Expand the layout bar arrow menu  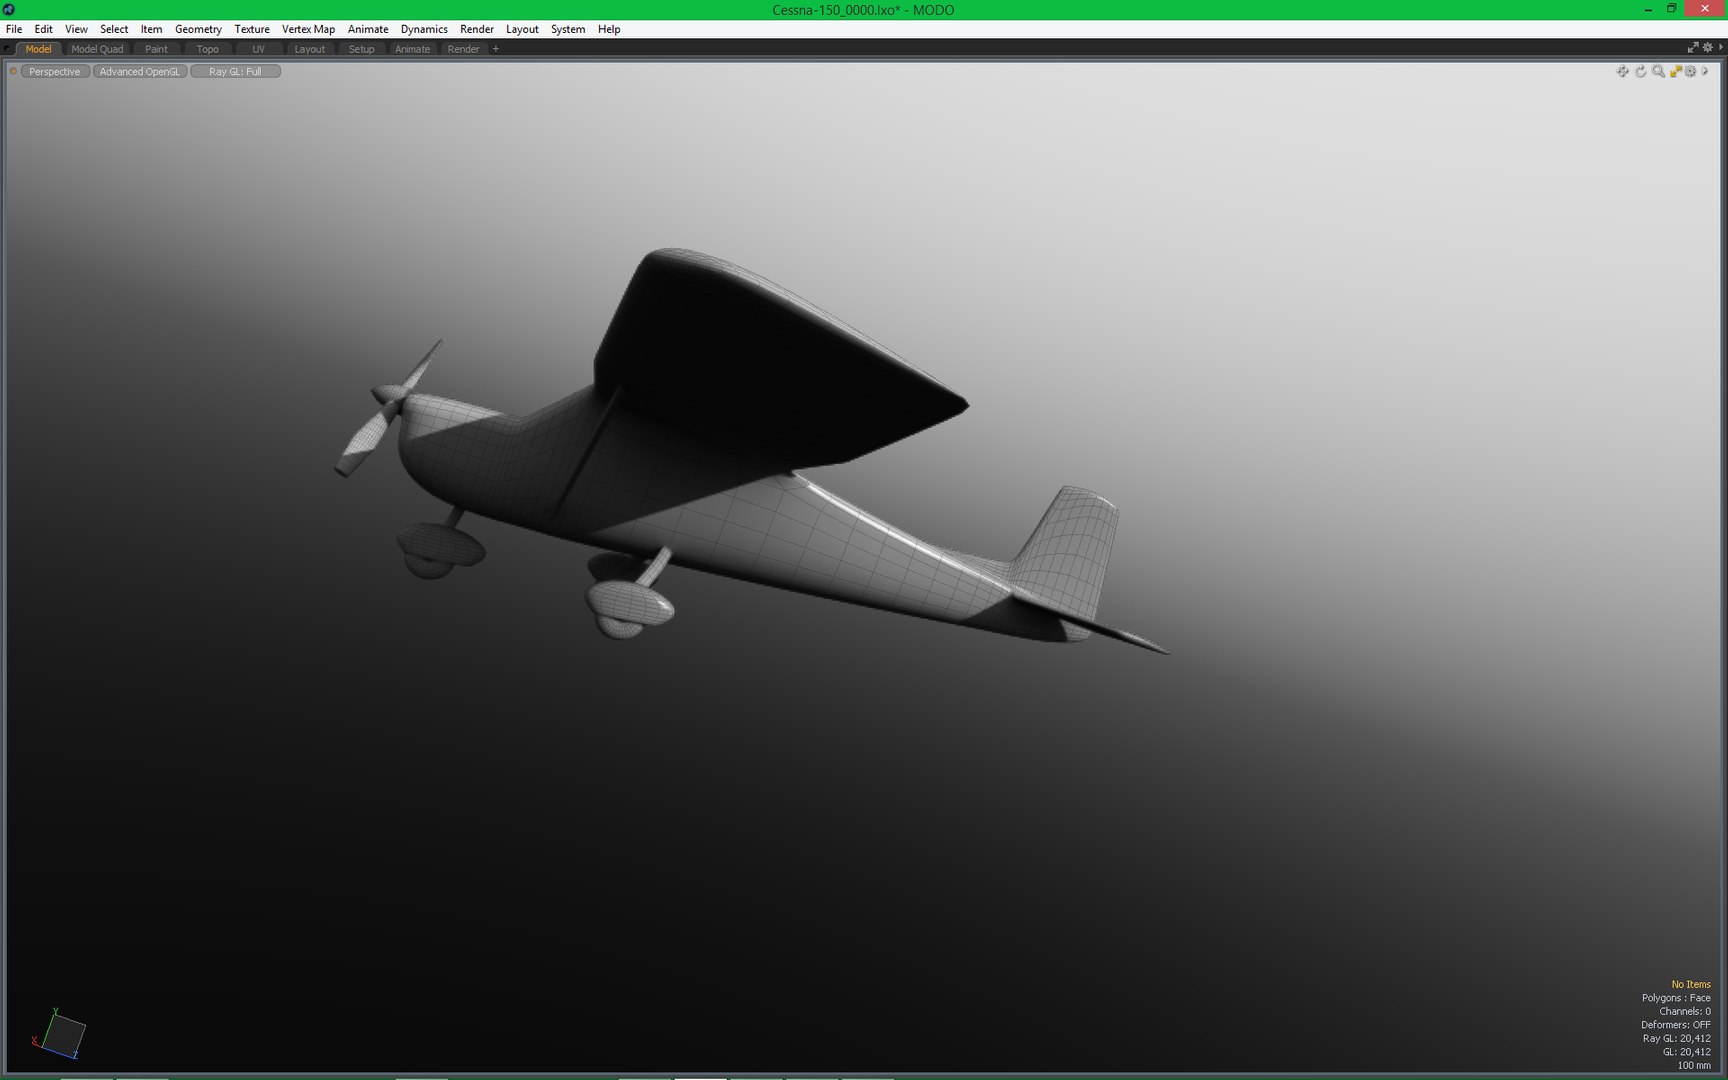click(x=1721, y=48)
